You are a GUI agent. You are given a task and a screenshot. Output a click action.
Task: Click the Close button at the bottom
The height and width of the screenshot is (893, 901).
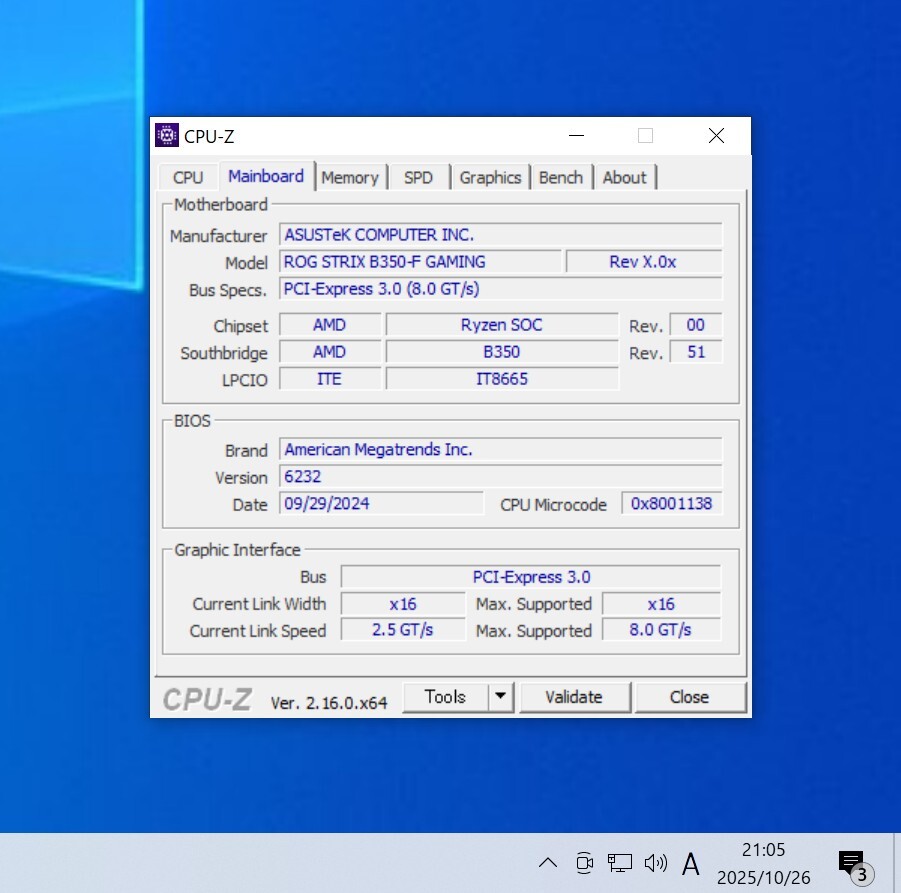point(689,697)
